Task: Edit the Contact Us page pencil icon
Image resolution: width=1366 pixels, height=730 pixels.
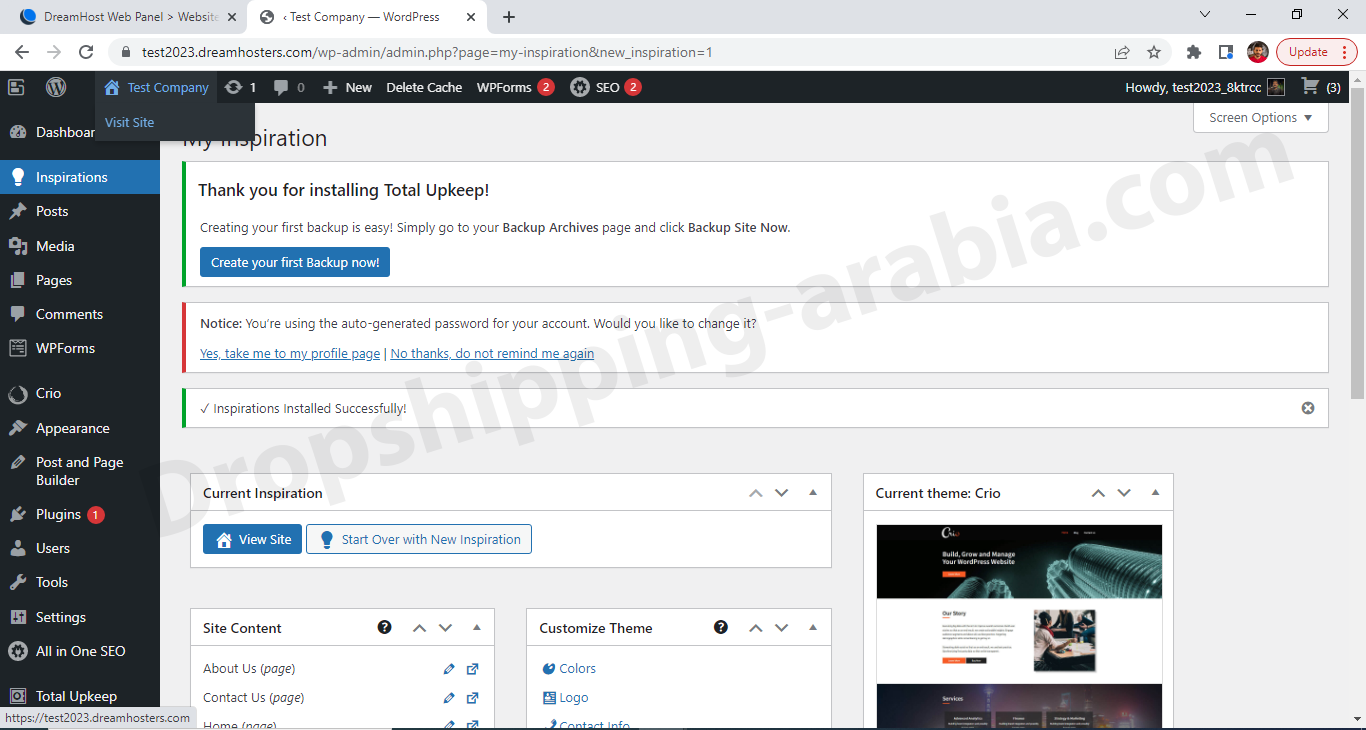Action: coord(449,698)
